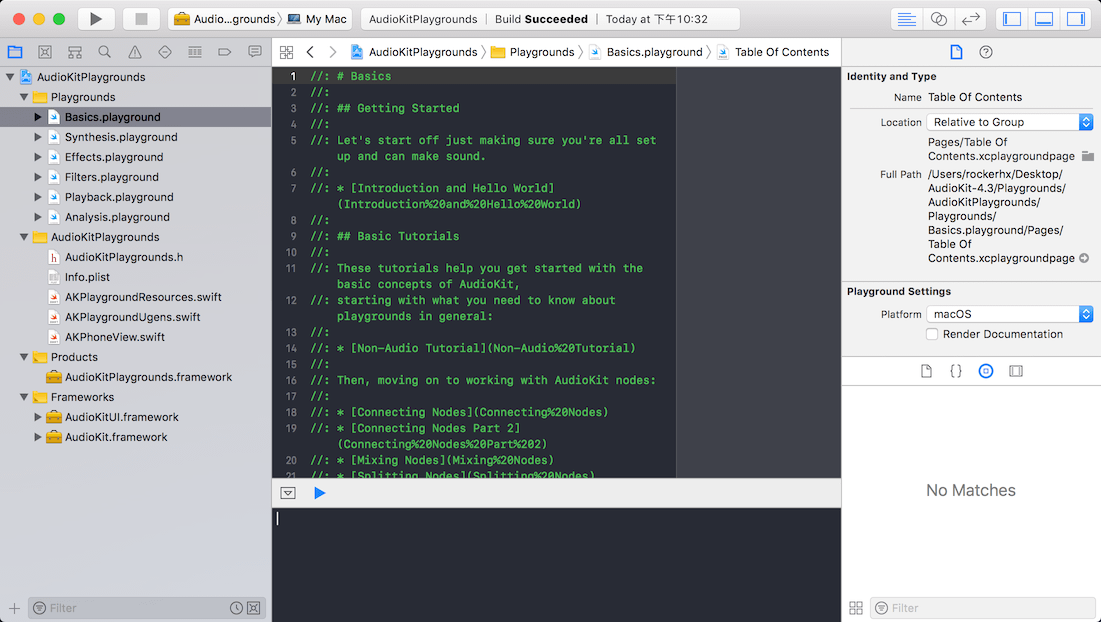The image size is (1101, 622).
Task: Show the Quick Help inspector
Action: click(x=986, y=52)
